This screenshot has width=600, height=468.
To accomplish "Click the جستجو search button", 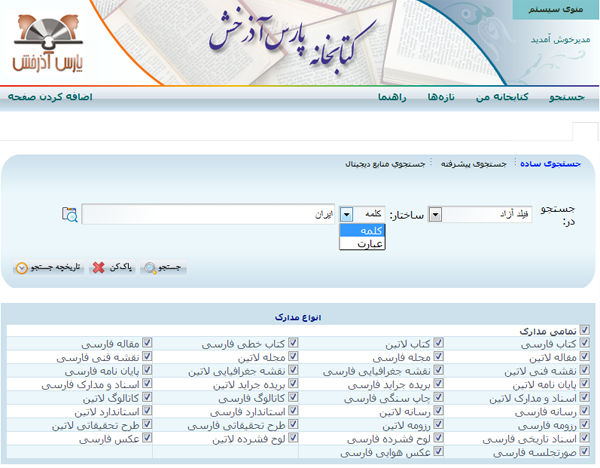I will click(163, 267).
